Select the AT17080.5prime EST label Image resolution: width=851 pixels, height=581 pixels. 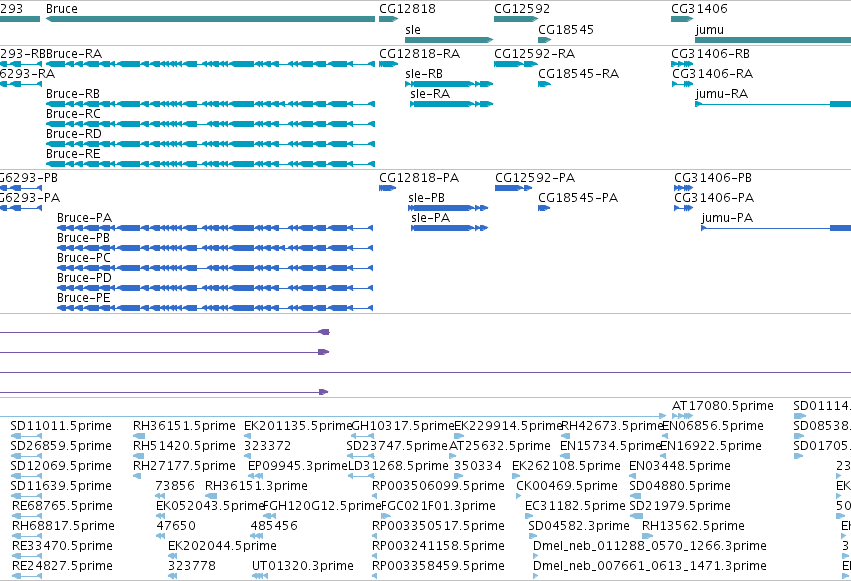pyautogui.click(x=723, y=406)
